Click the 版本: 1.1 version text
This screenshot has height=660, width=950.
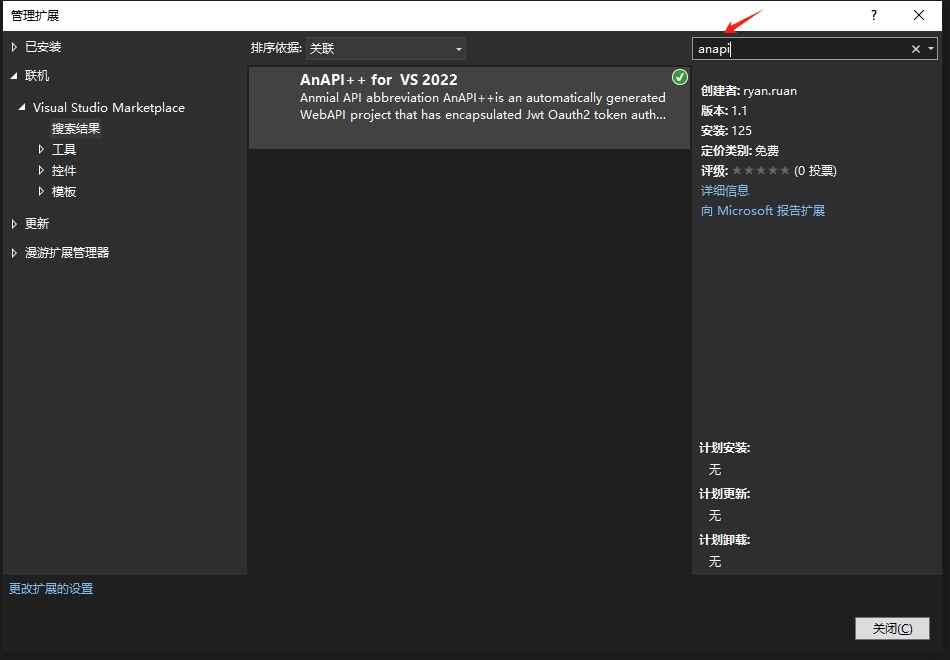point(724,111)
